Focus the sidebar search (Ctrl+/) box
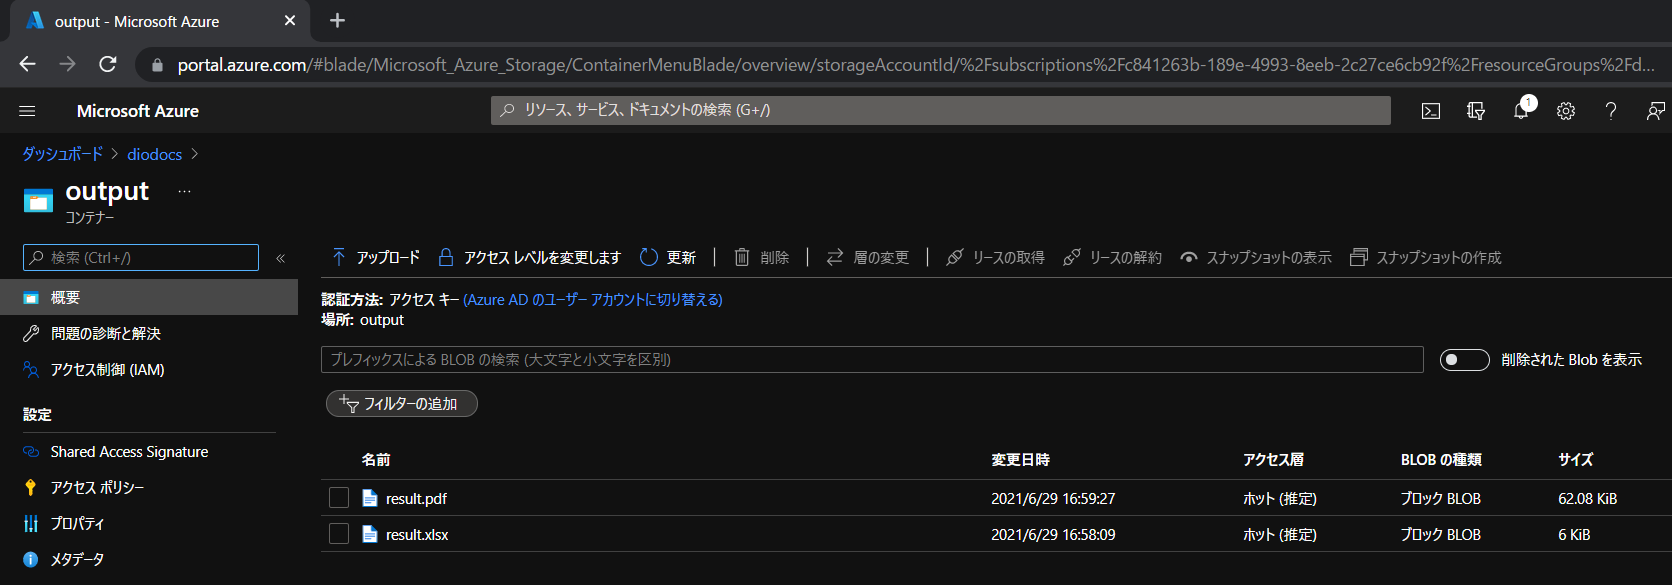 141,258
